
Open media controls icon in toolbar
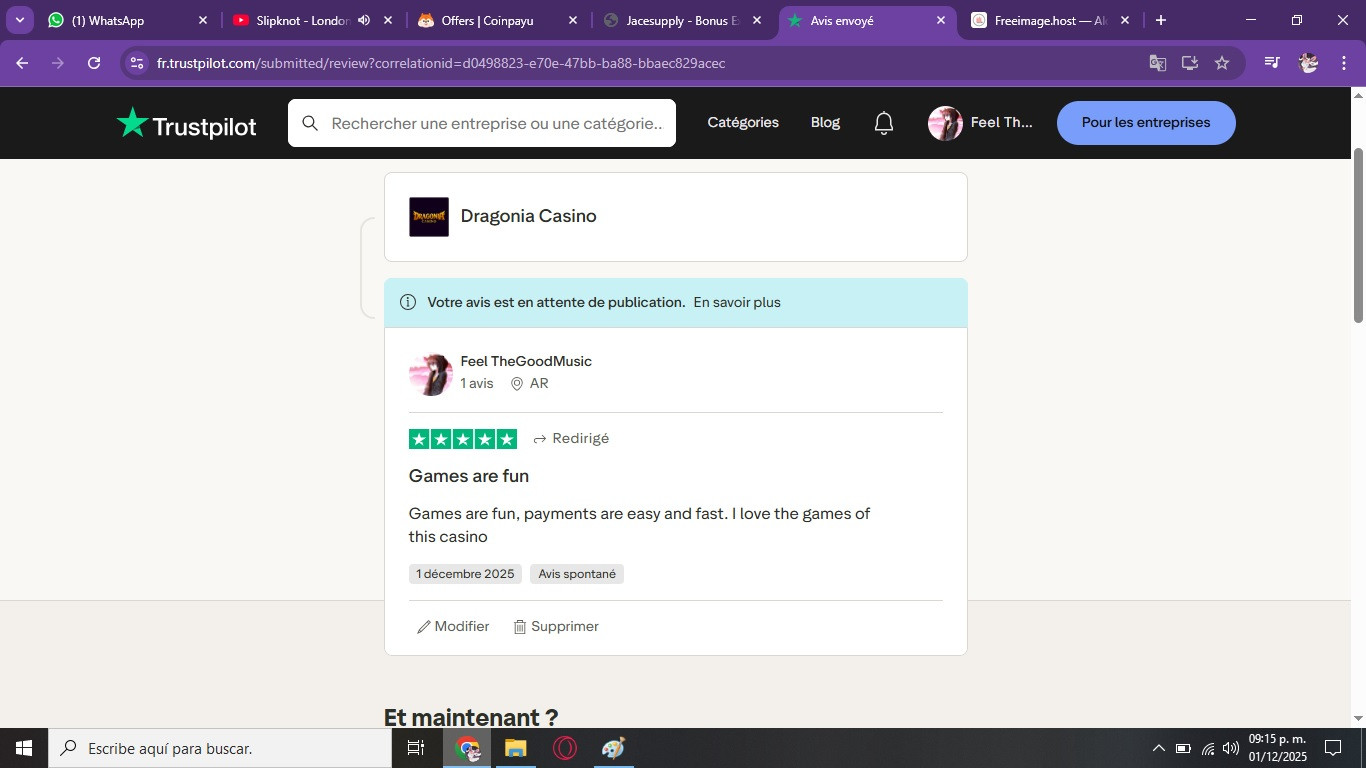(x=1272, y=63)
